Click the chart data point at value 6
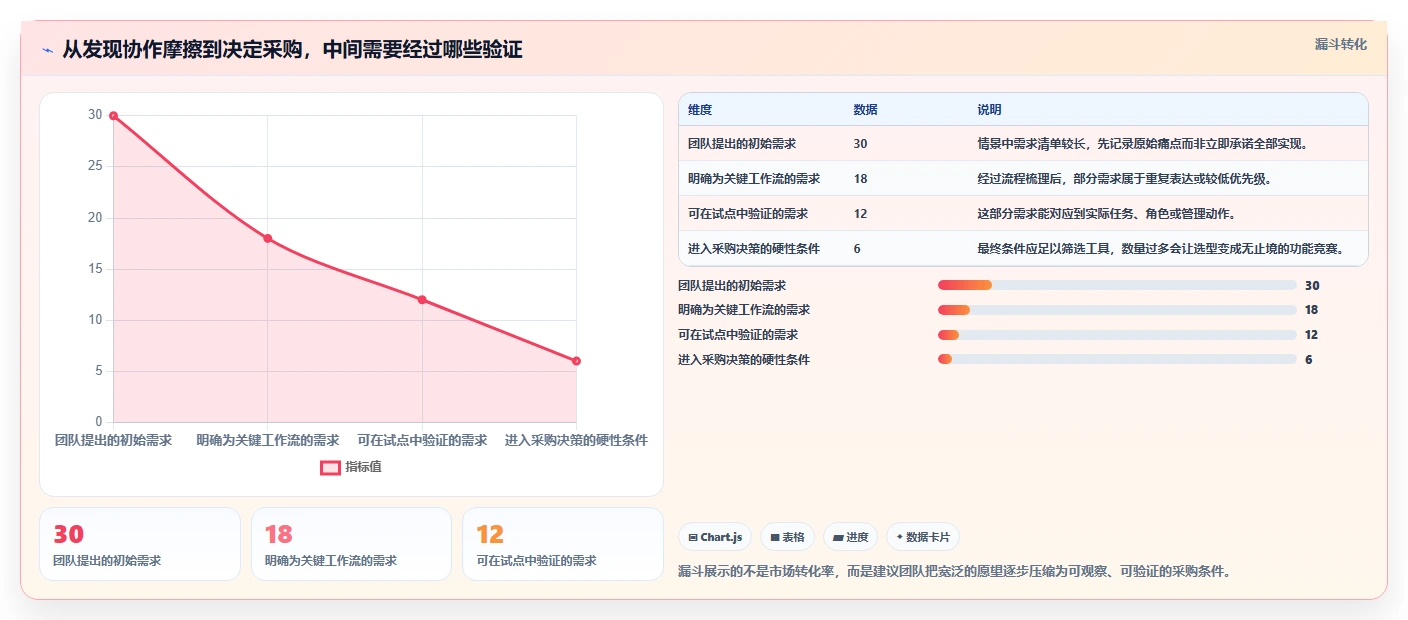 point(576,361)
